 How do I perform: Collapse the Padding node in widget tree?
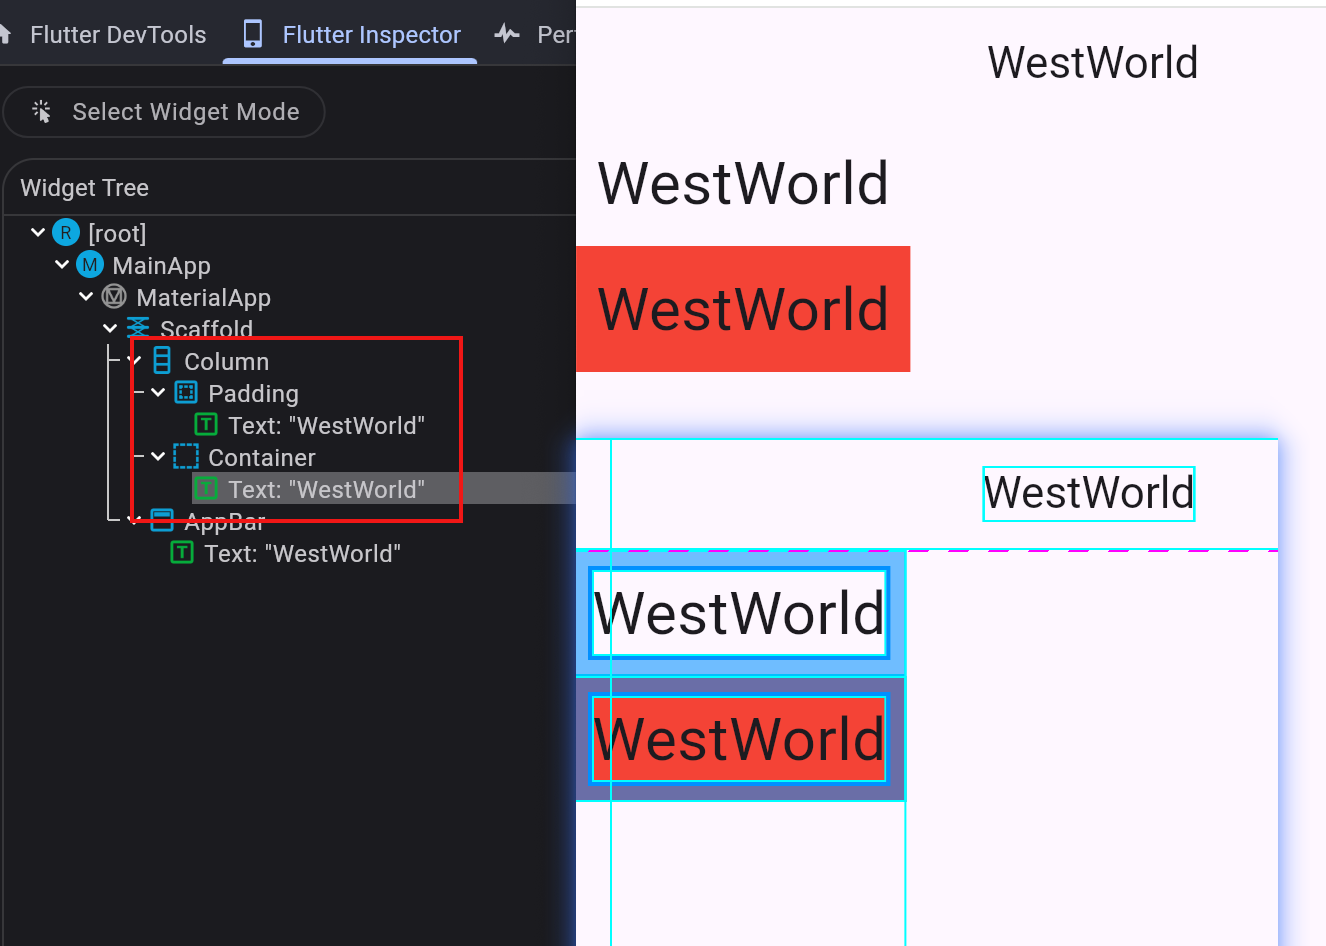click(158, 393)
